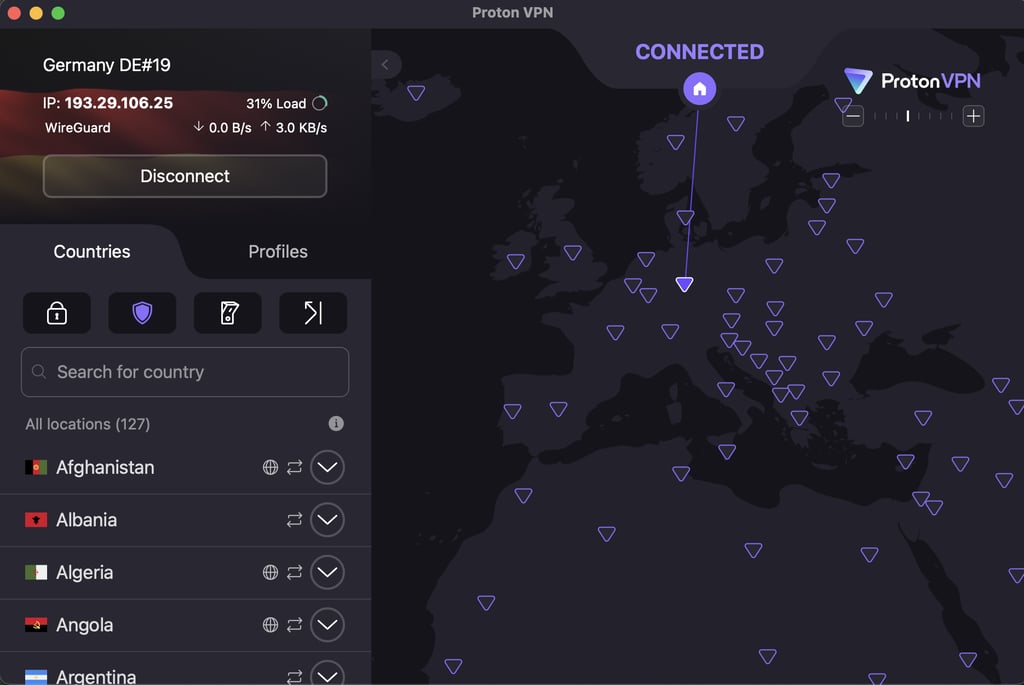
Task: Click the Disconnect button
Action: click(x=185, y=176)
